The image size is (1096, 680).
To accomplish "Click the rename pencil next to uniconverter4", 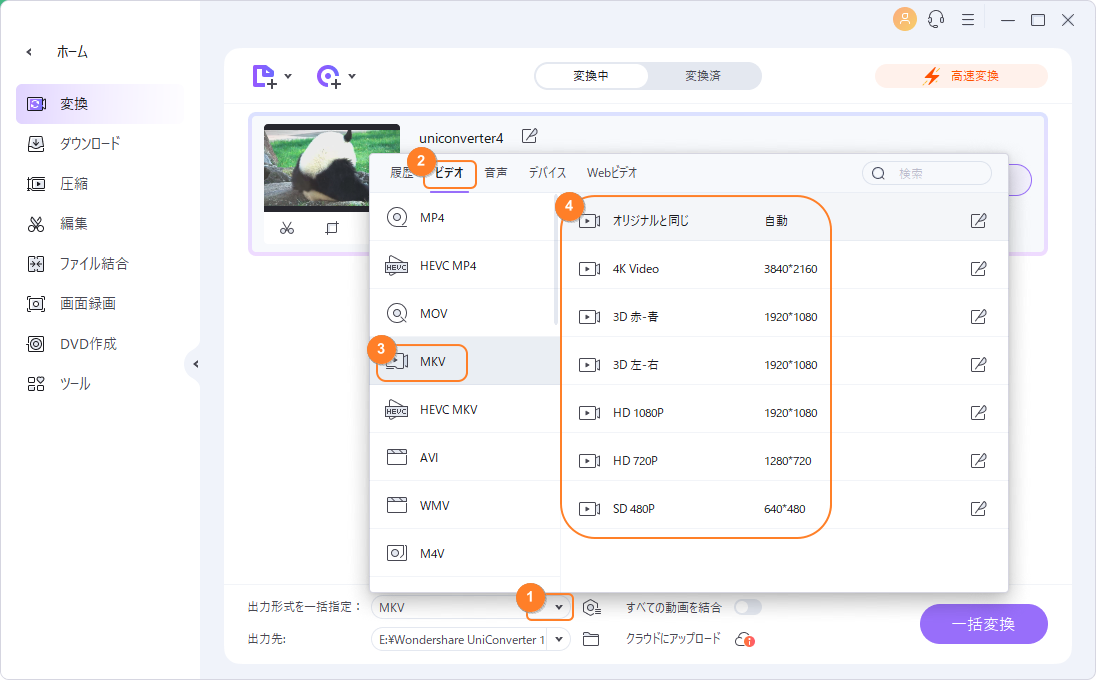I will 530,136.
